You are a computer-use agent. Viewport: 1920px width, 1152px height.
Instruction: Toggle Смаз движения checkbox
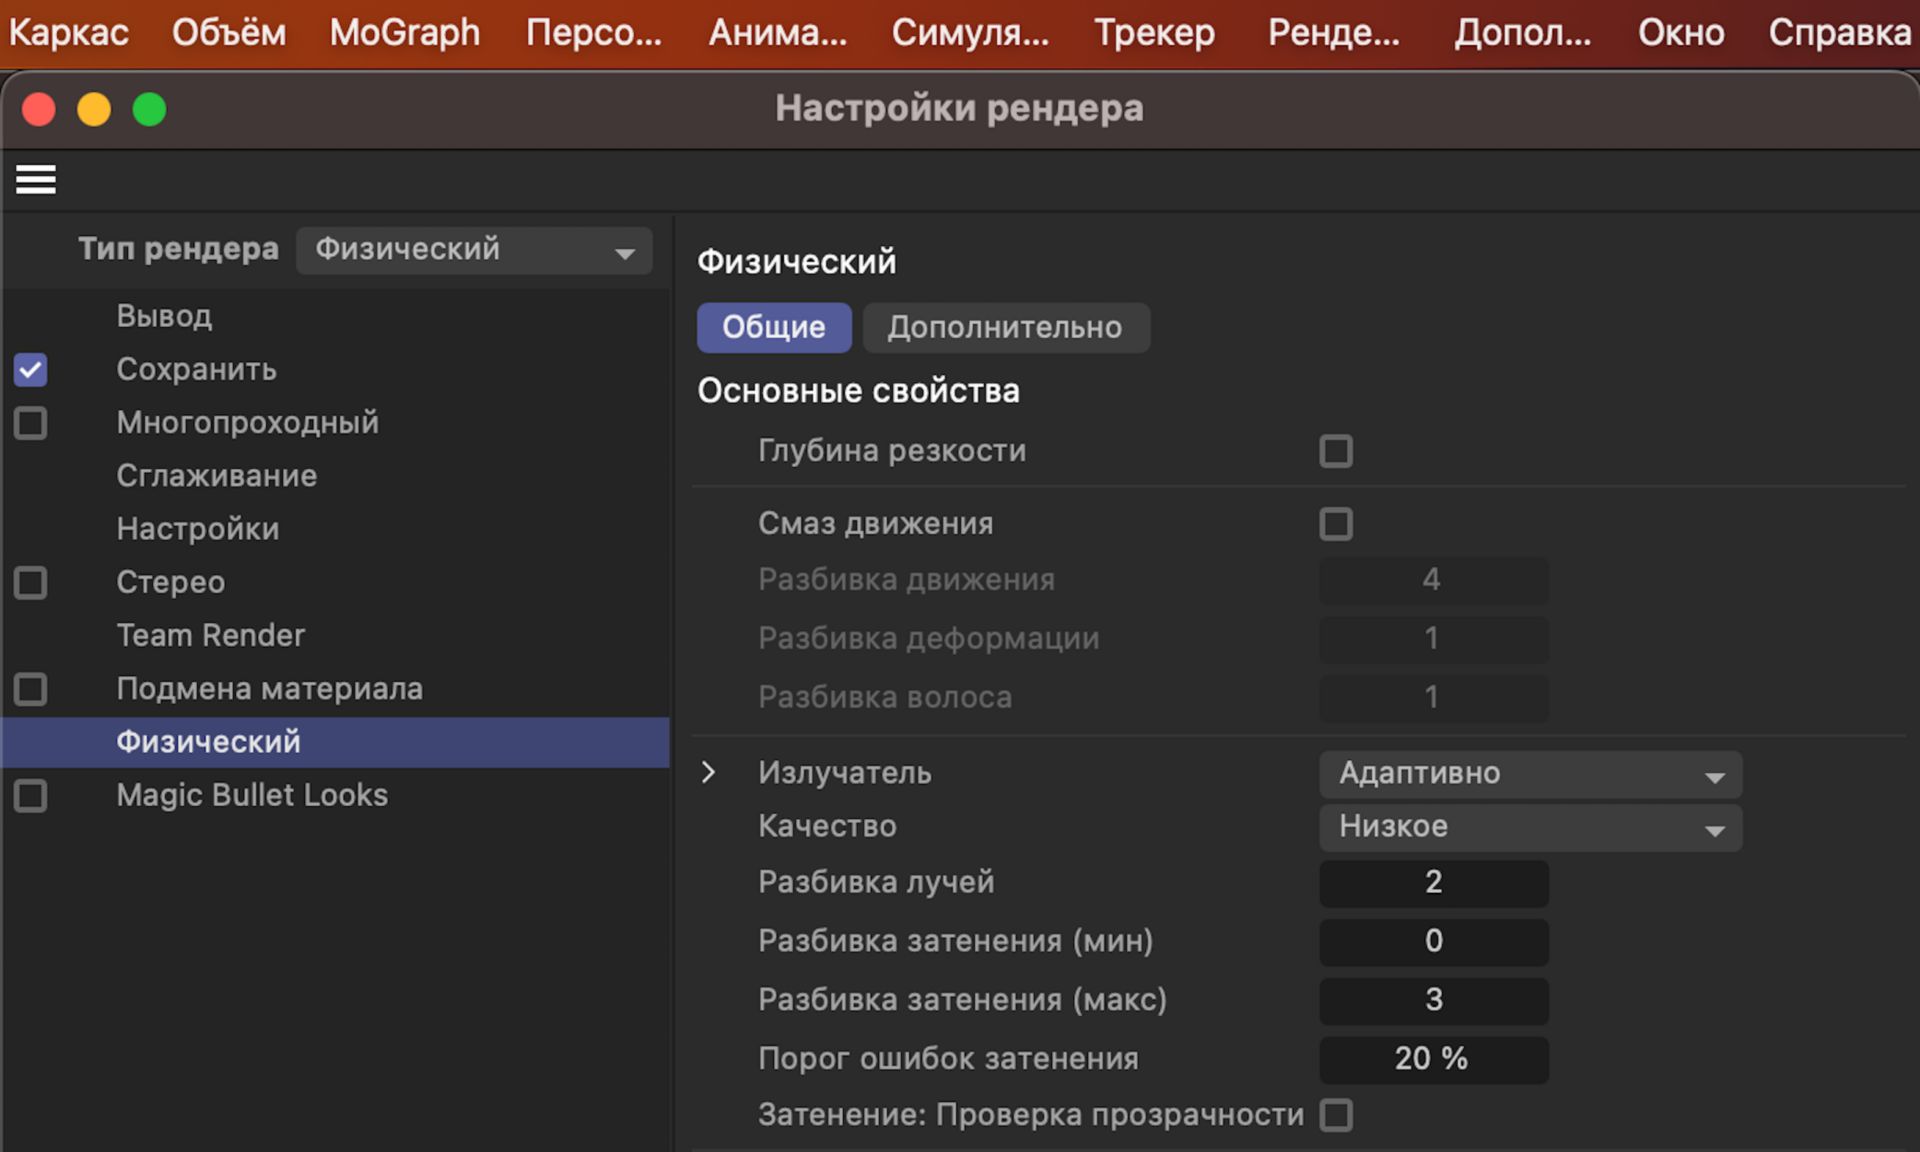(1335, 524)
